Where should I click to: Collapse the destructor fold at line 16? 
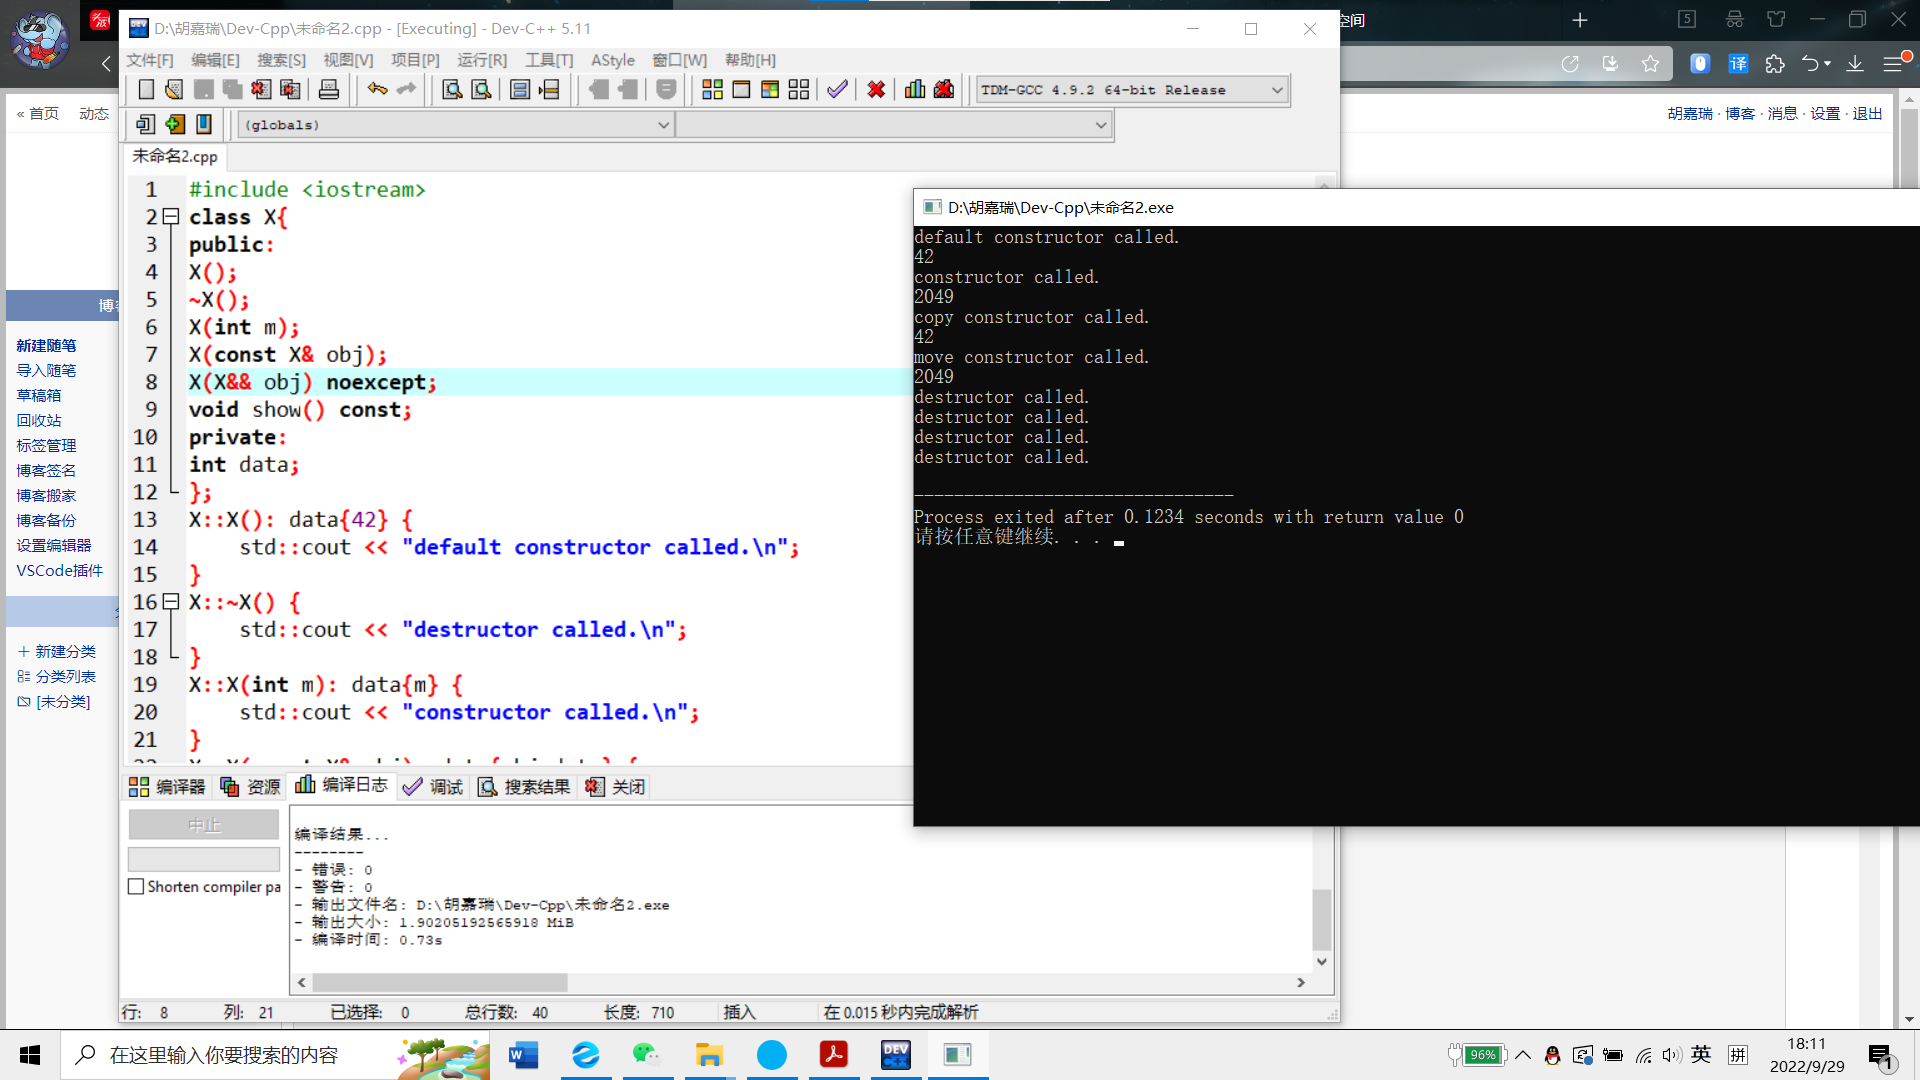(171, 602)
